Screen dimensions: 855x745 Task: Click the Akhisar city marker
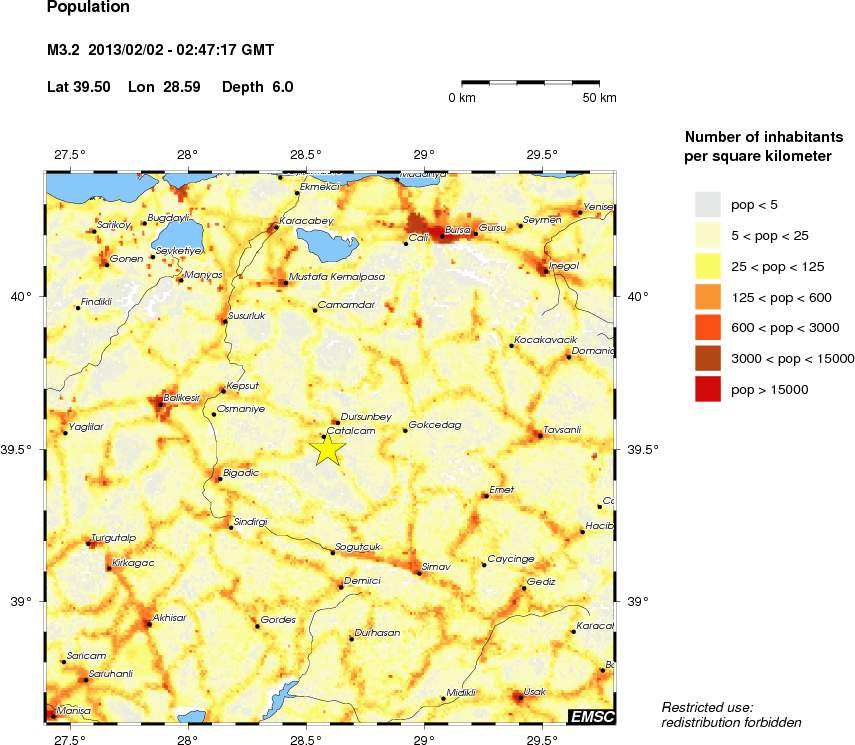coord(149,624)
